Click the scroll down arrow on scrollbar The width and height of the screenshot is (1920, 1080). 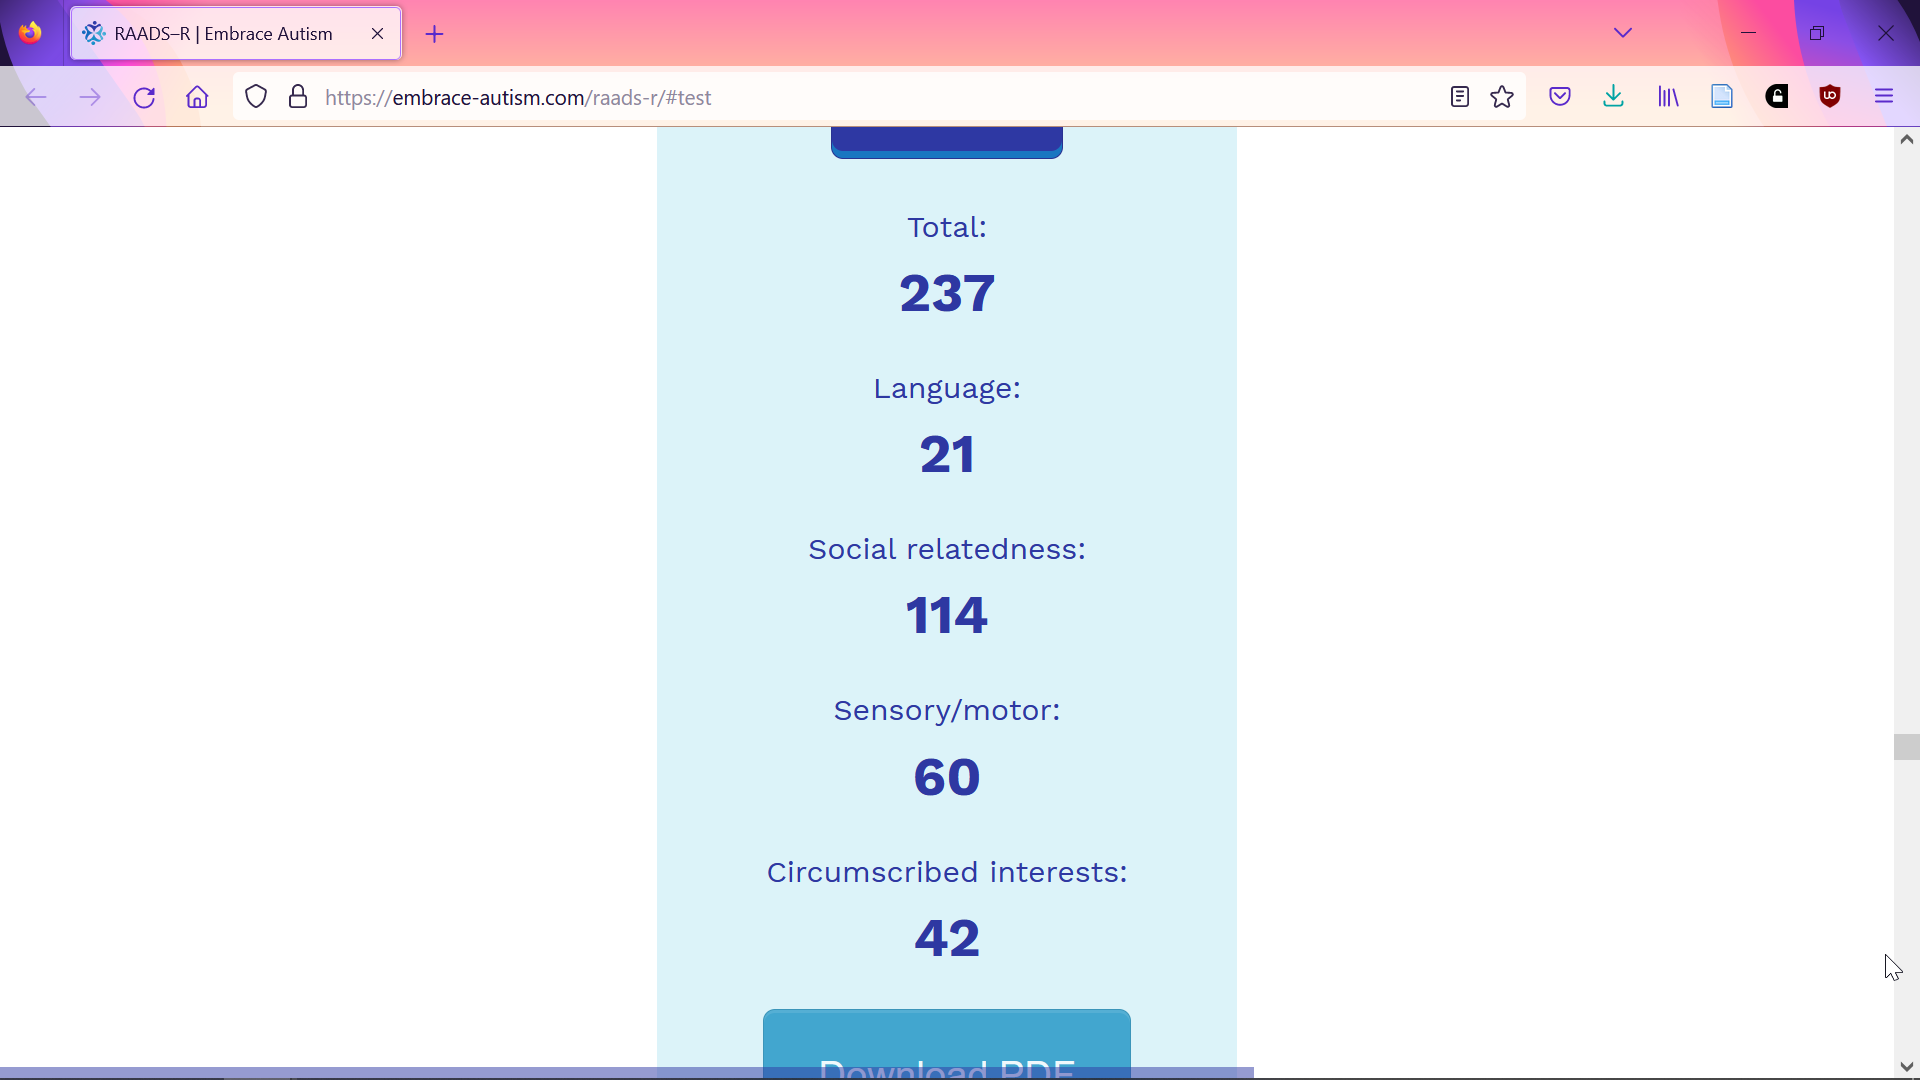click(x=1906, y=1067)
